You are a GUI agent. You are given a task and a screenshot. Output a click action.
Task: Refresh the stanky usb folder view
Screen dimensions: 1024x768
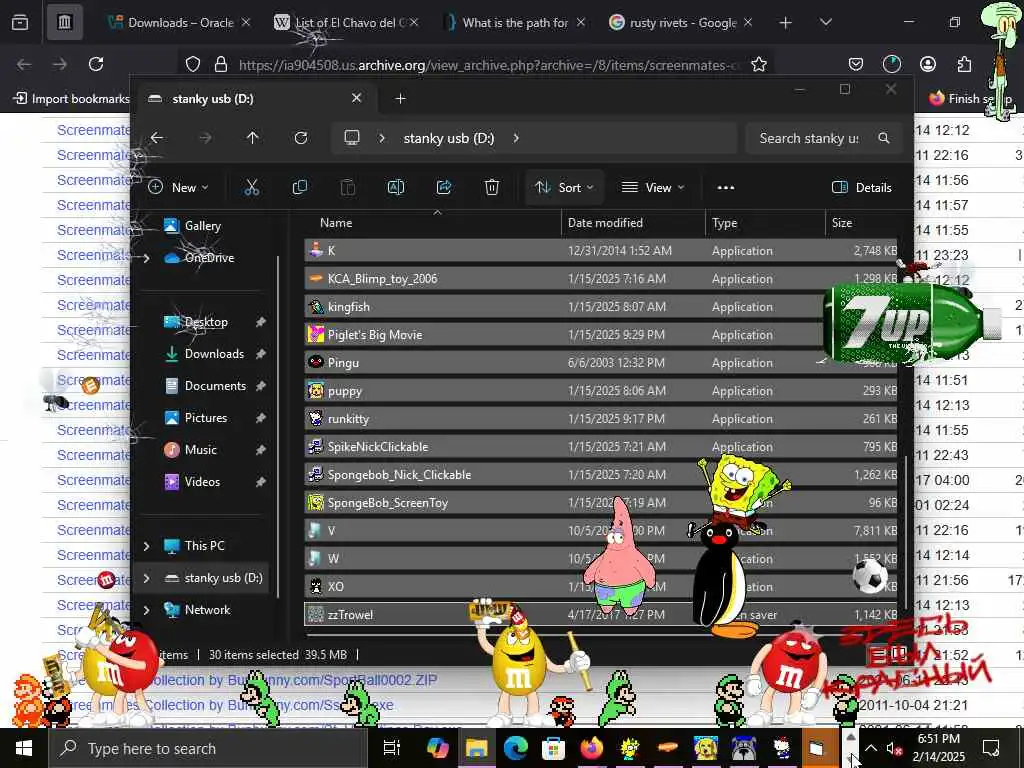click(300, 138)
